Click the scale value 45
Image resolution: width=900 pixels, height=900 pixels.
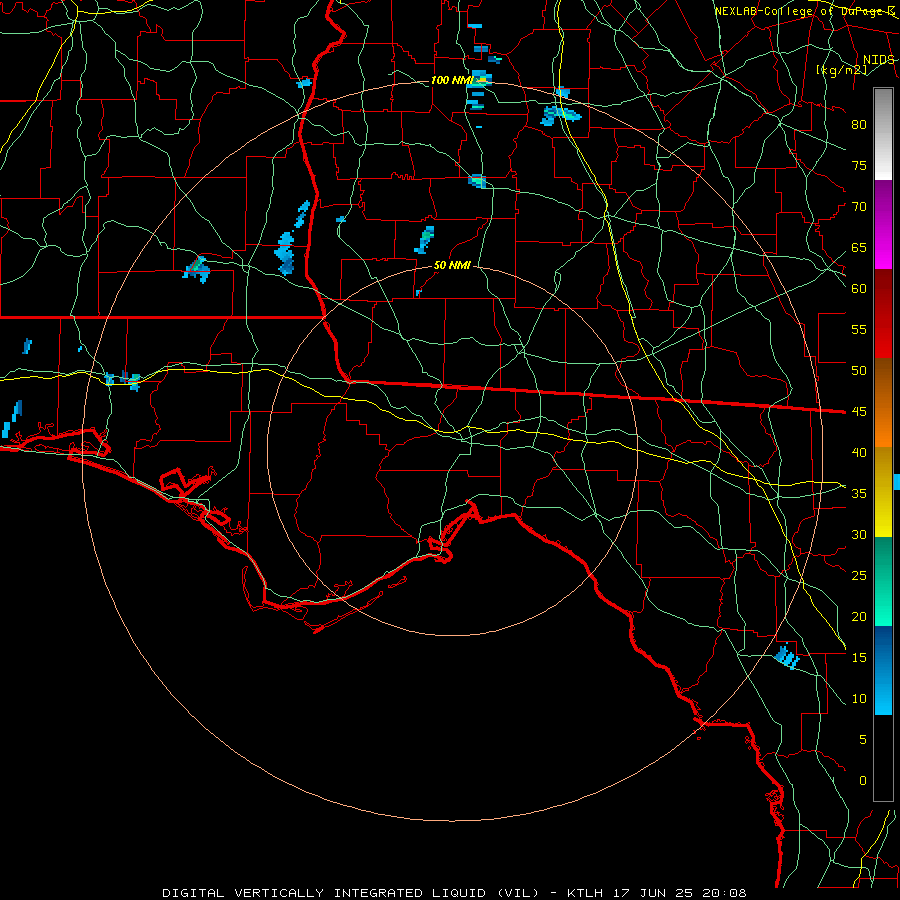pyautogui.click(x=859, y=412)
